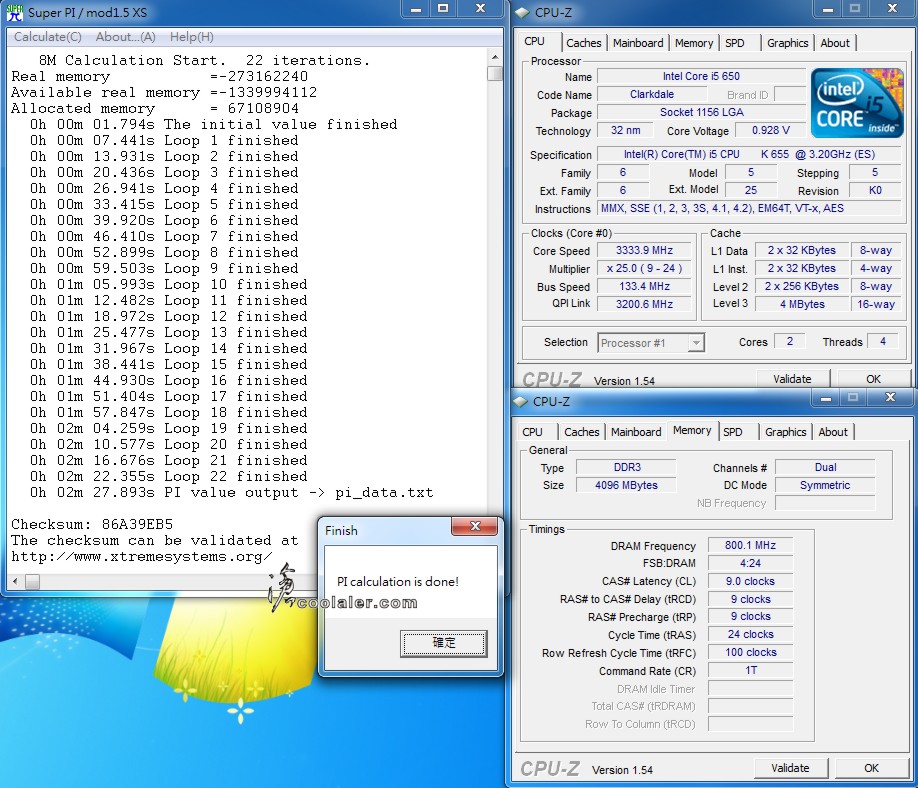Click the Loop 22 finished line
Image resolution: width=918 pixels, height=788 pixels.
(x=169, y=476)
